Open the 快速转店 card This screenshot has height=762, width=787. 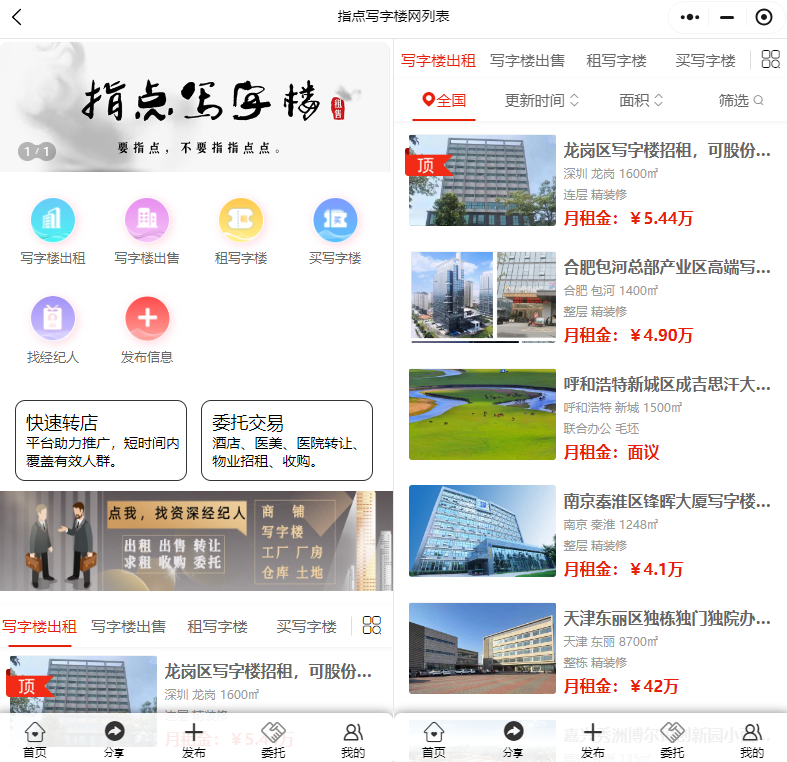(101, 440)
